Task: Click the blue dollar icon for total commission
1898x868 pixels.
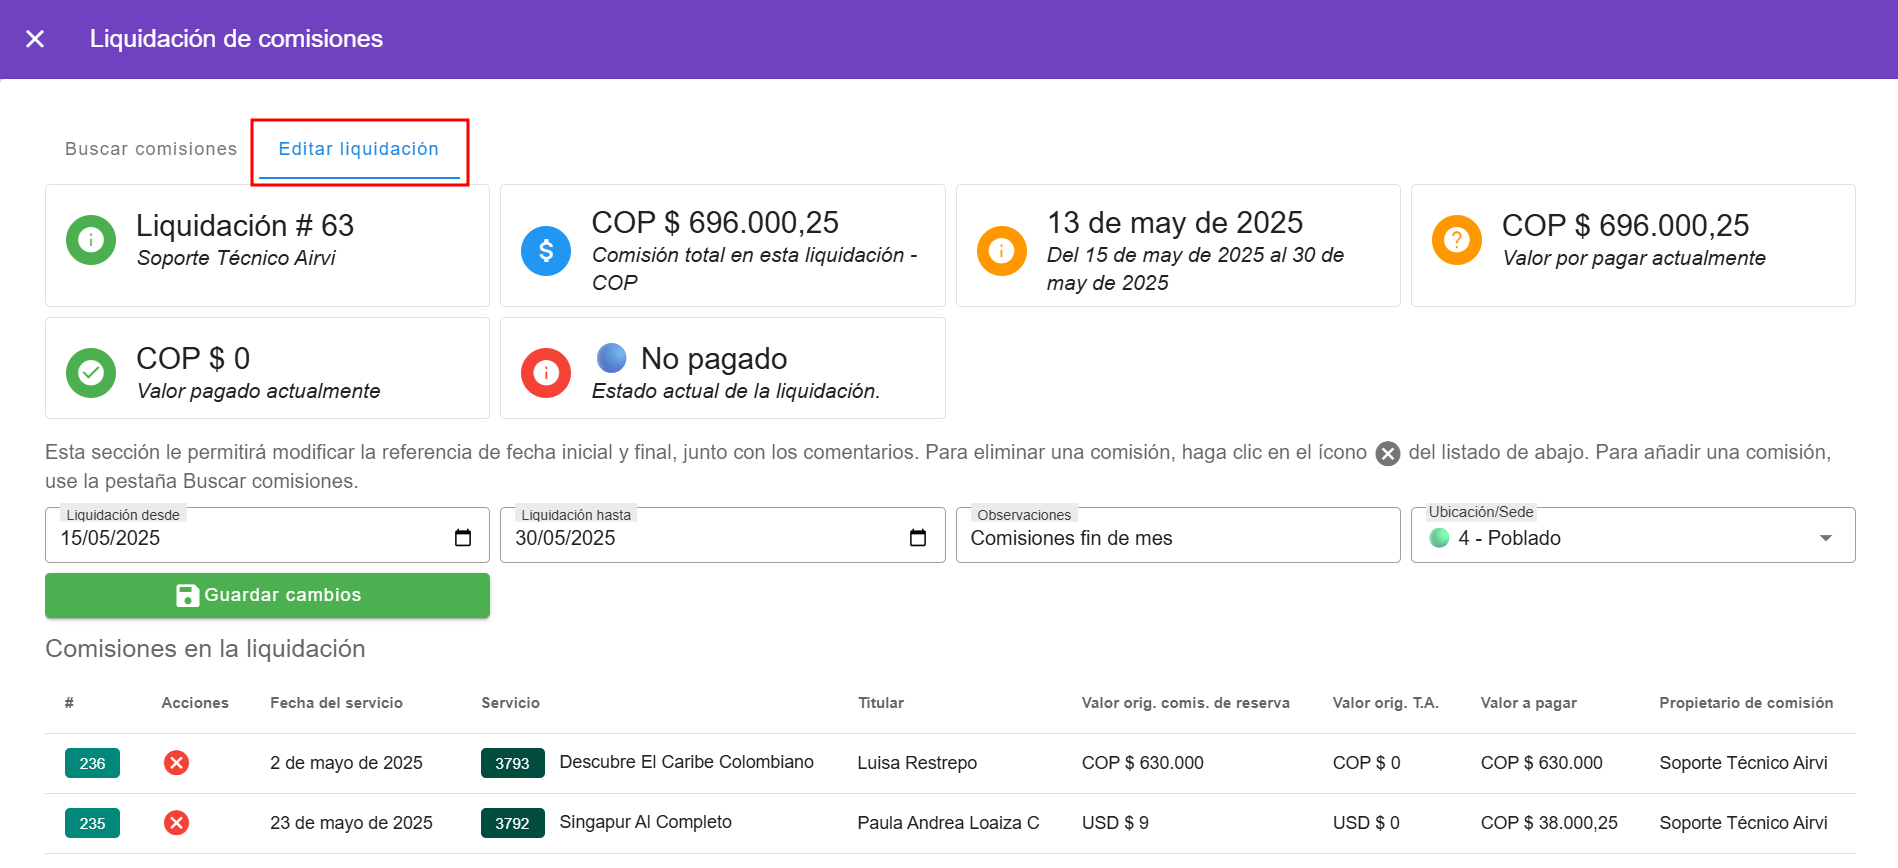Action: pos(546,250)
